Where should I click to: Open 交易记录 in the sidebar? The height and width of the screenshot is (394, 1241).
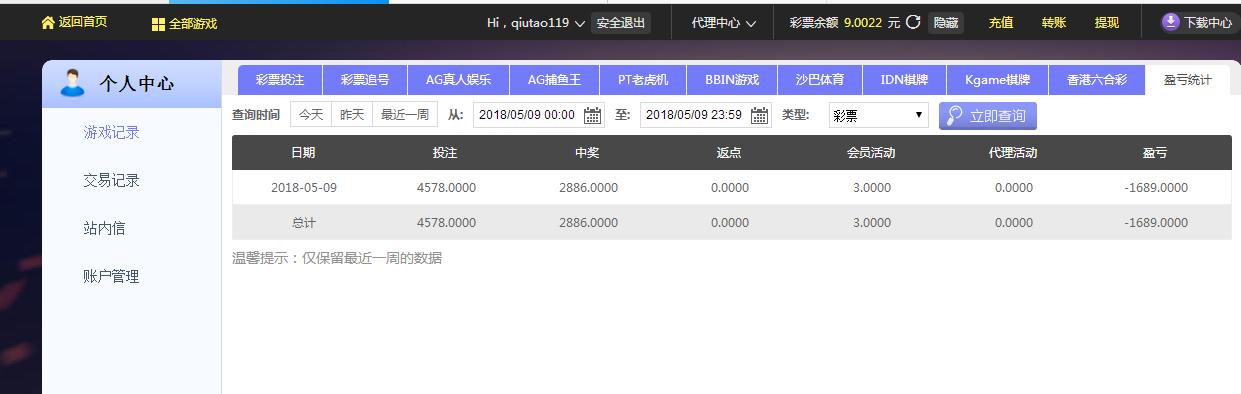pos(111,180)
